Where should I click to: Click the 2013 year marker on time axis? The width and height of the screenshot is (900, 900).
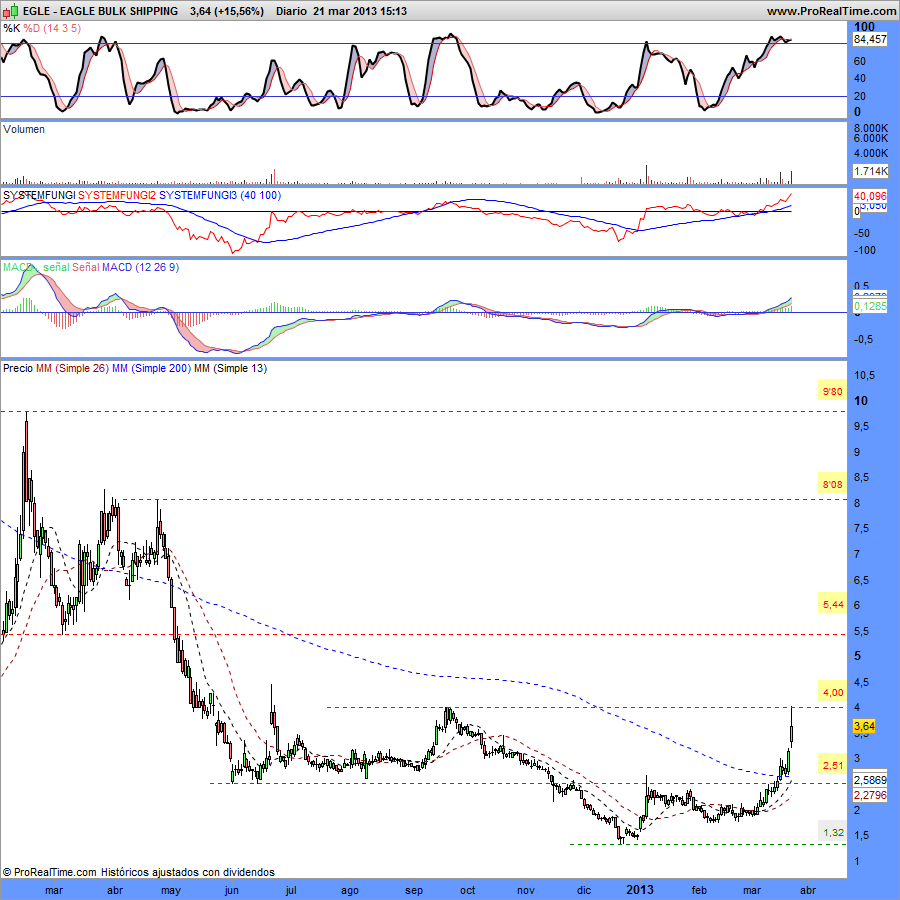pyautogui.click(x=639, y=890)
